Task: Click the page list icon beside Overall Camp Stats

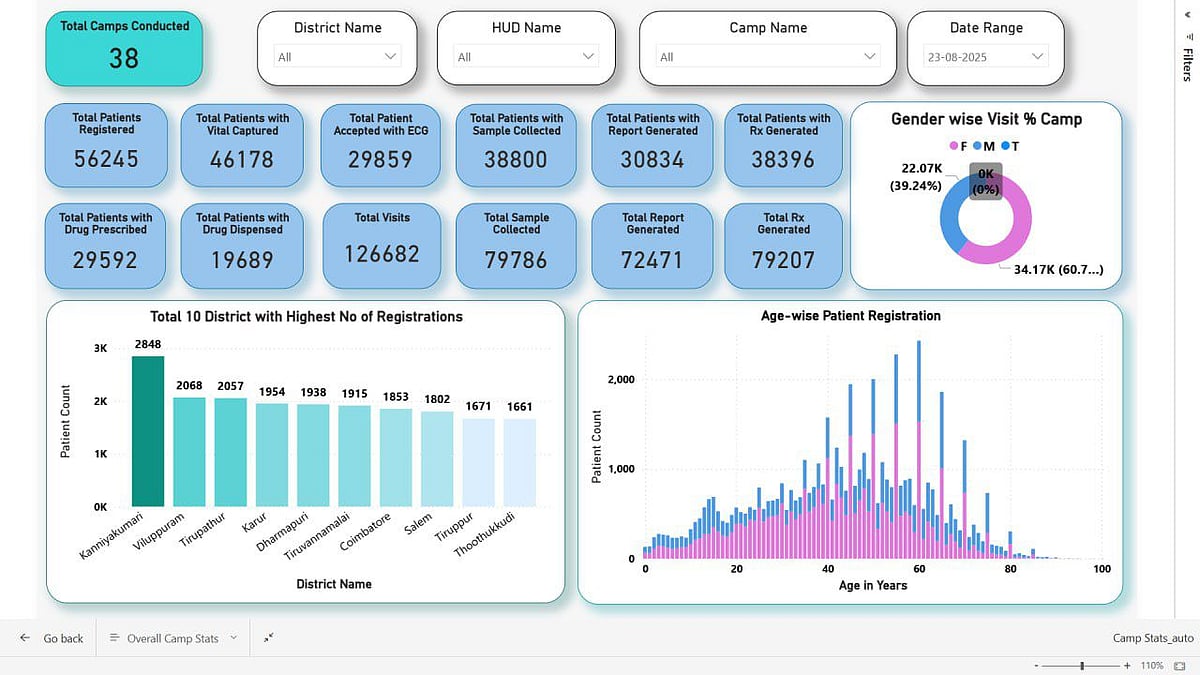Action: [x=114, y=638]
